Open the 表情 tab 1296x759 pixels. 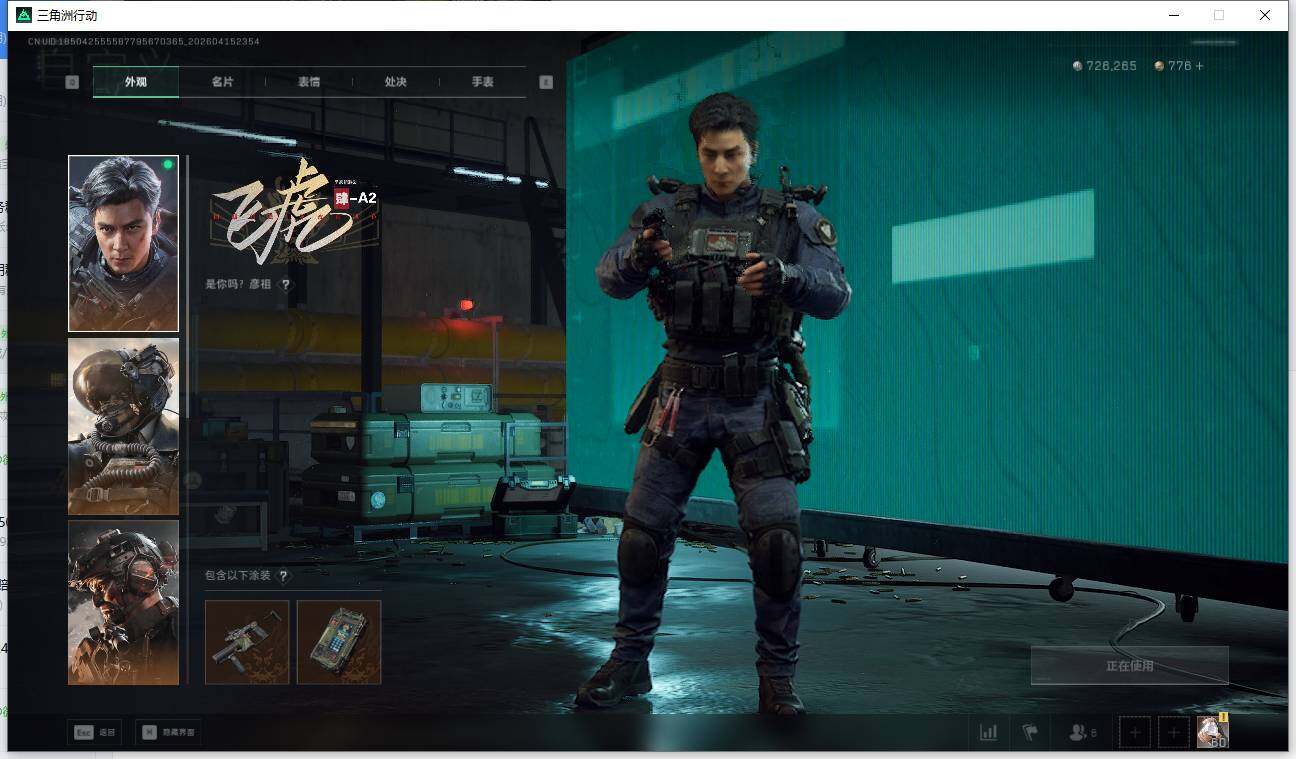click(x=309, y=82)
